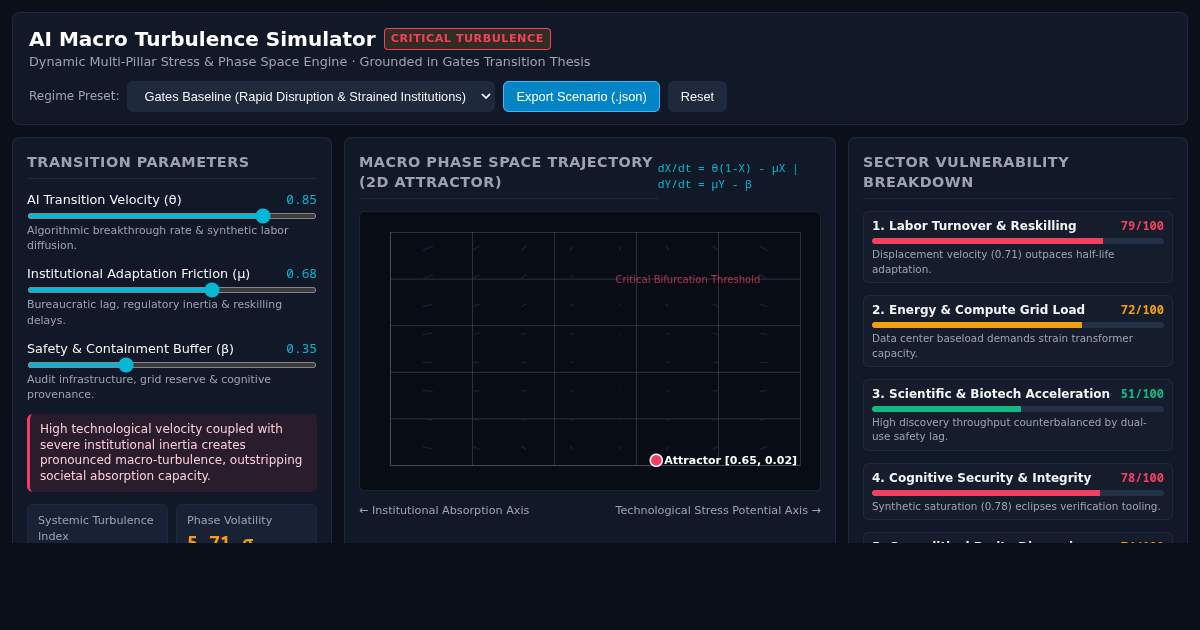Click Critical Bifurcation Threshold label
1200x630 pixels.
(x=688, y=280)
